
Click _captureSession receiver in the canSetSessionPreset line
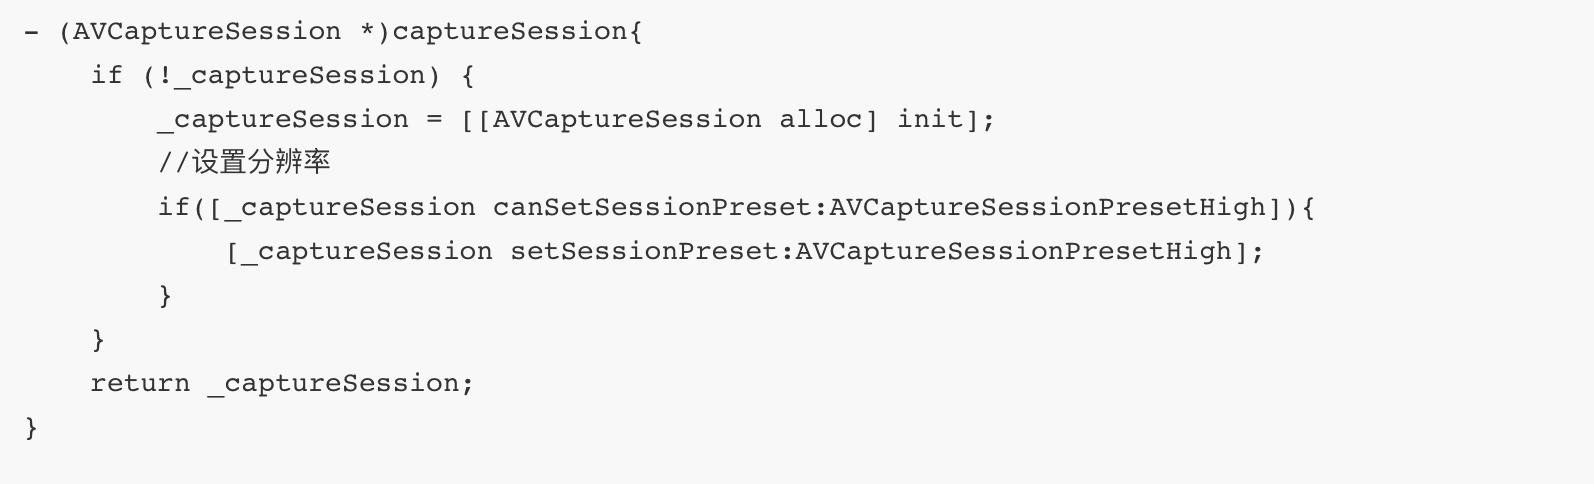click(350, 207)
